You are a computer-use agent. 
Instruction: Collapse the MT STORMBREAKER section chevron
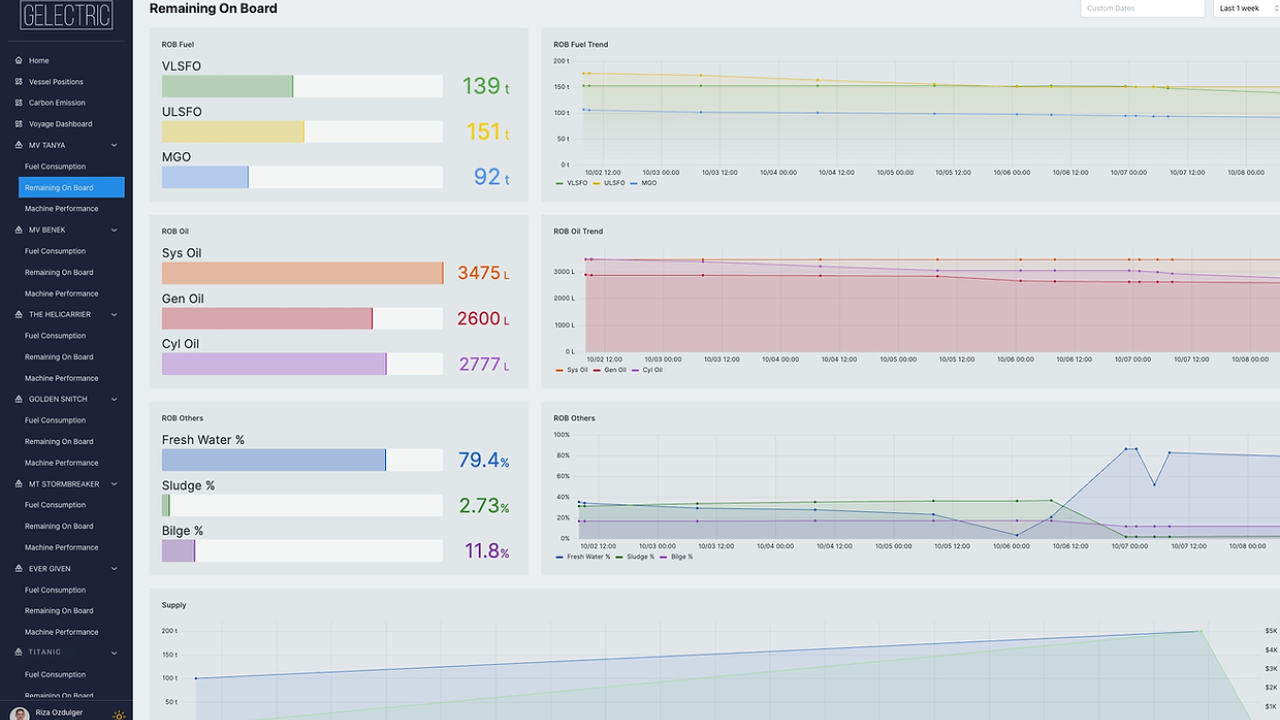(114, 484)
